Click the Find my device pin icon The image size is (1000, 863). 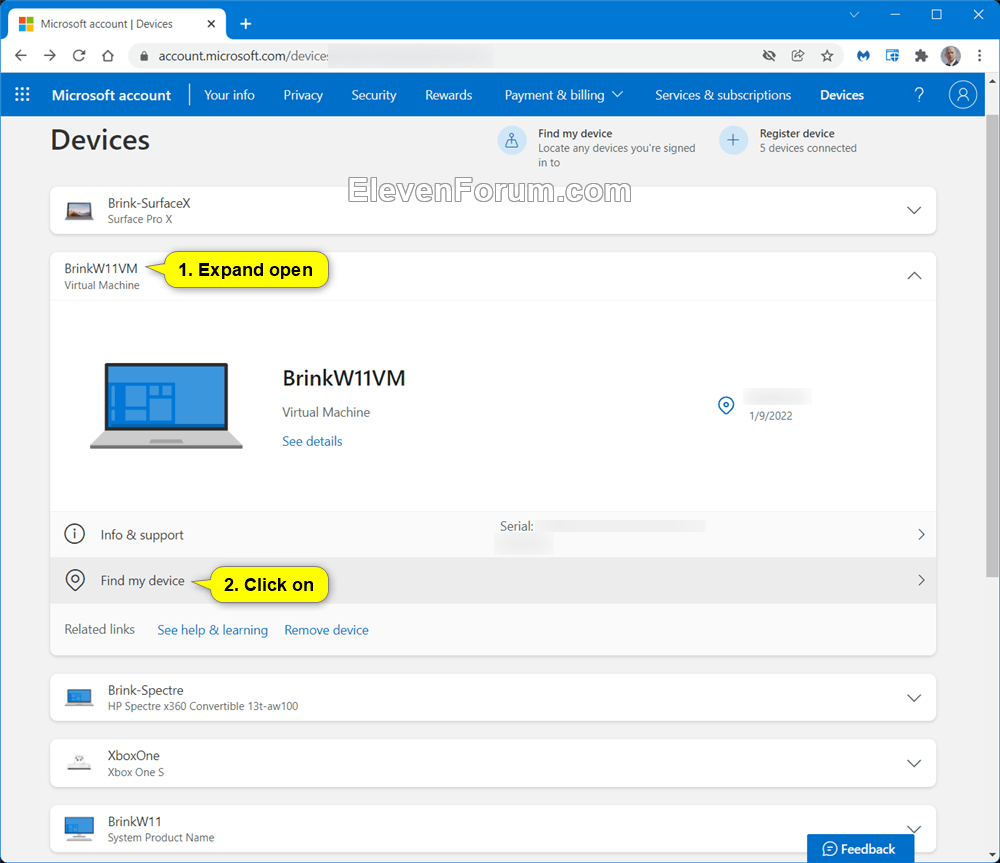pyautogui.click(x=75, y=580)
